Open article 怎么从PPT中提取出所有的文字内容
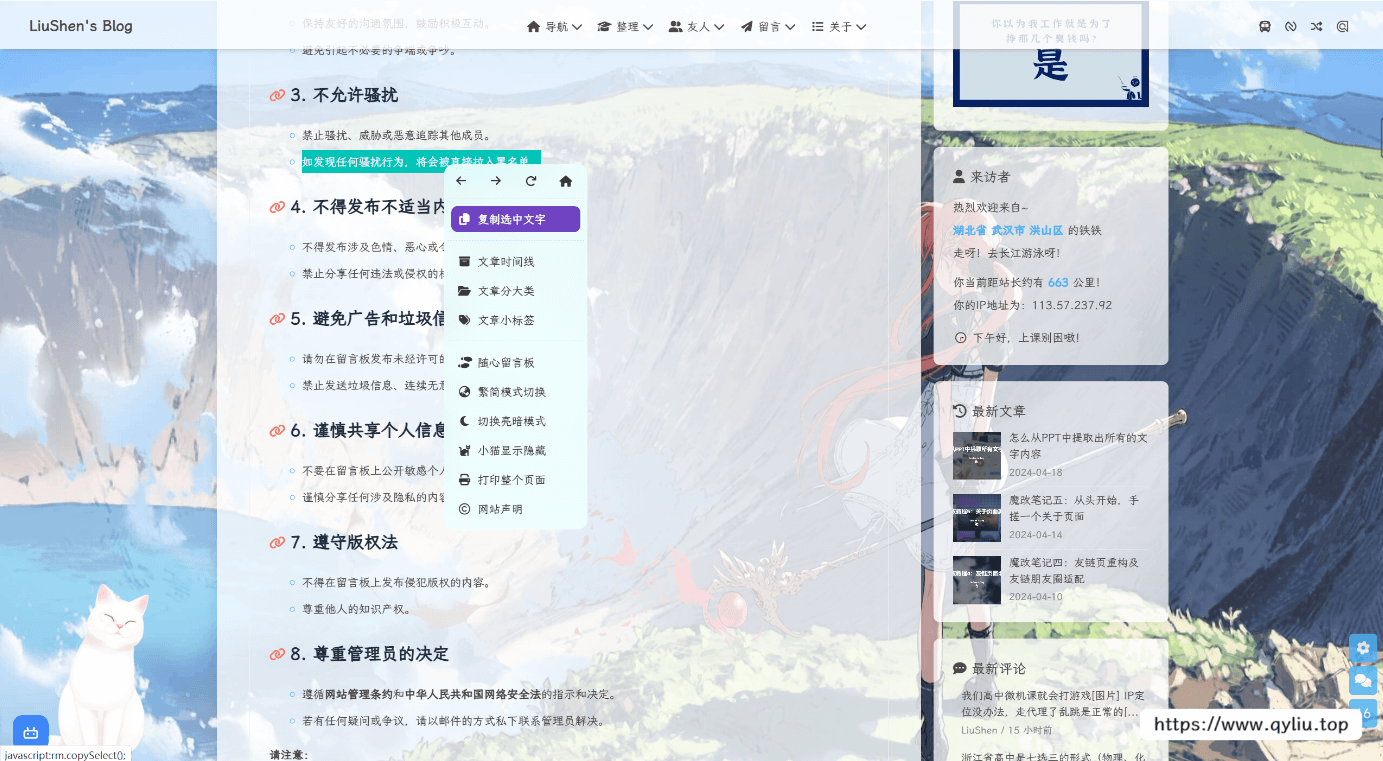The image size is (1383, 761). [1078, 446]
